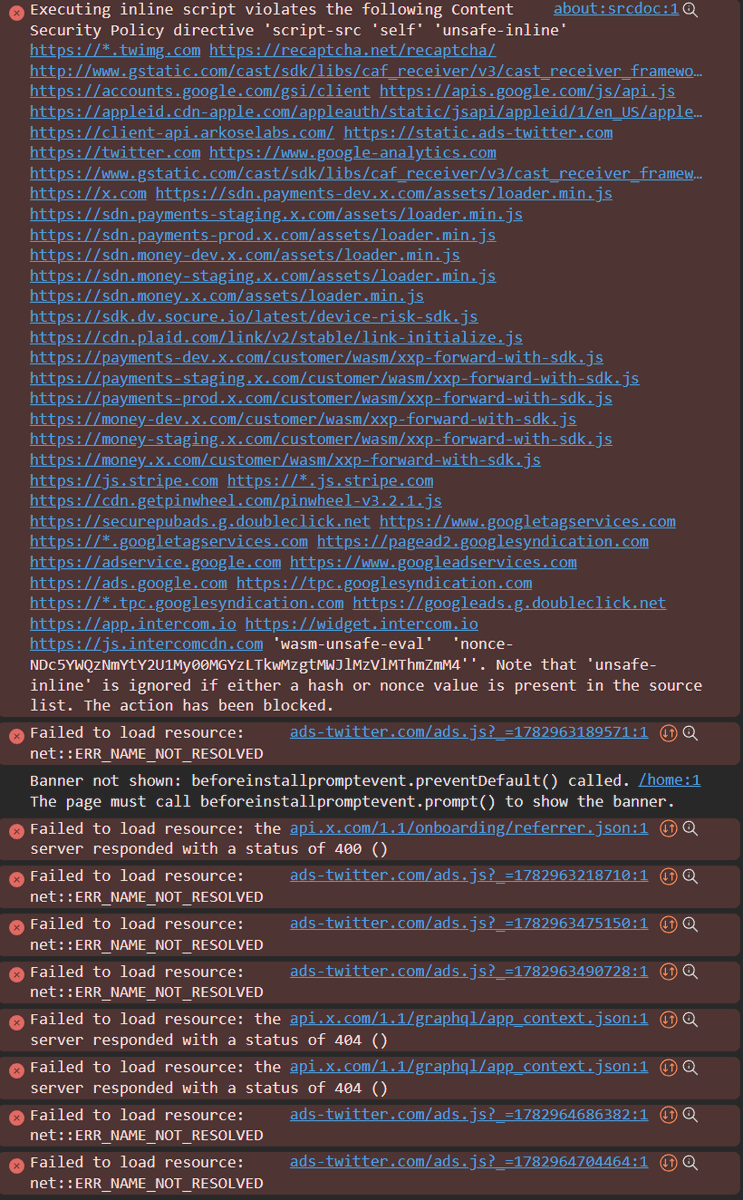
Task: Open sdn.payments-staging.x.com loader.min.js link
Action: [276, 214]
